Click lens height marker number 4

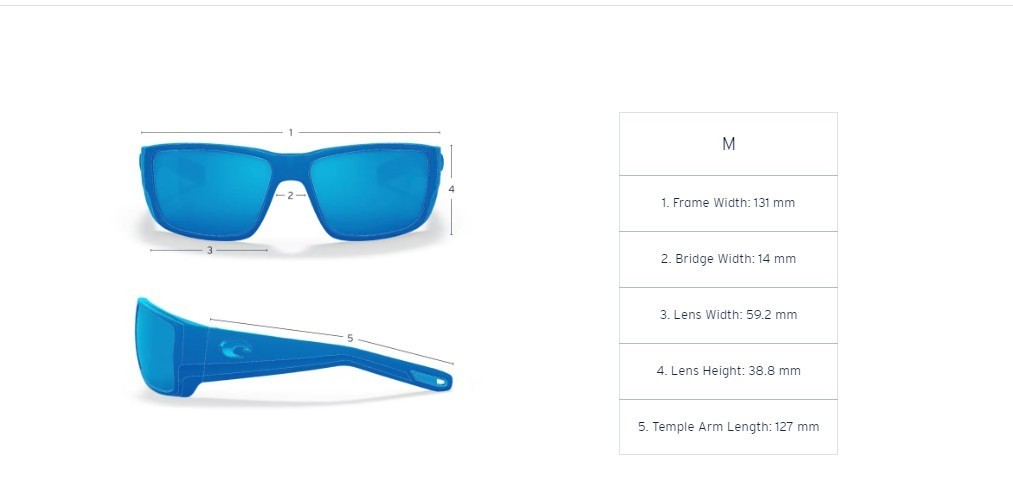[452, 189]
